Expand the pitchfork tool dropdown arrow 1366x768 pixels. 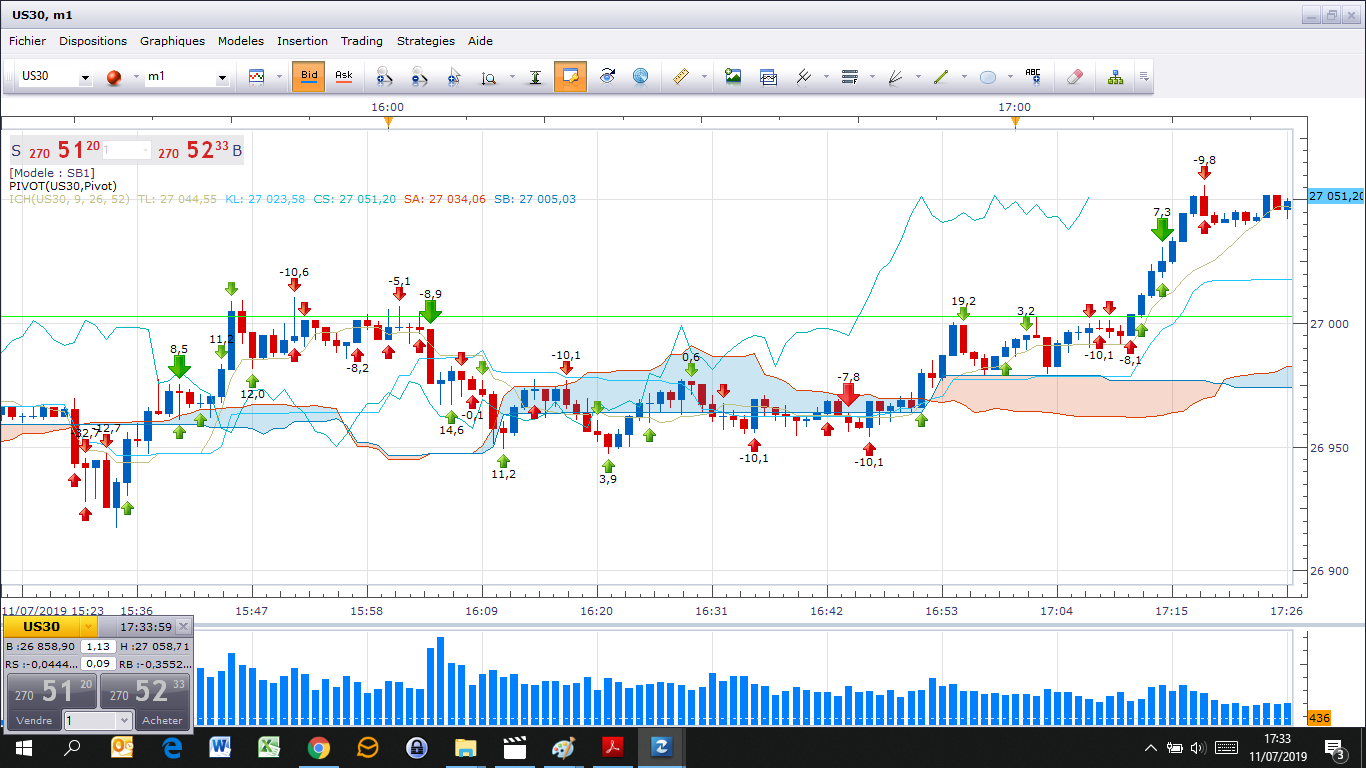pos(826,78)
